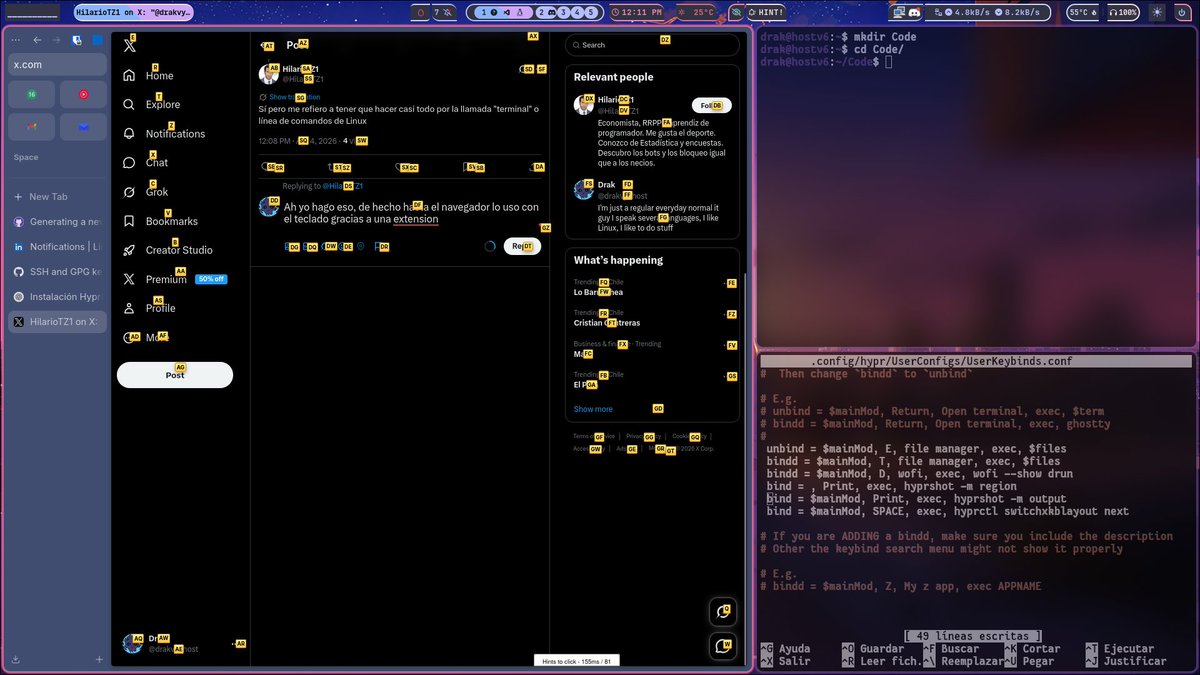Image resolution: width=1200 pixels, height=675 pixels.
Task: Open more options for Cristian Contreras trend
Action: pos(727,314)
